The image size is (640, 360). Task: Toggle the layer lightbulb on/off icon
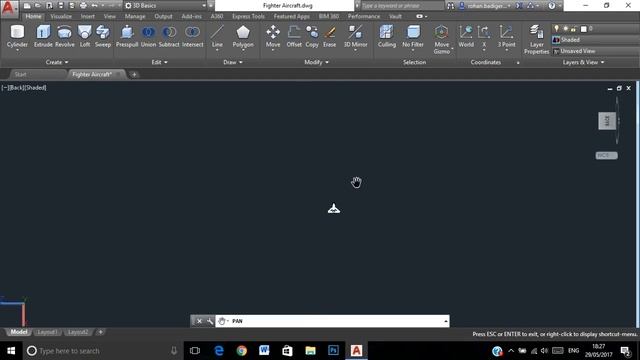coord(556,29)
